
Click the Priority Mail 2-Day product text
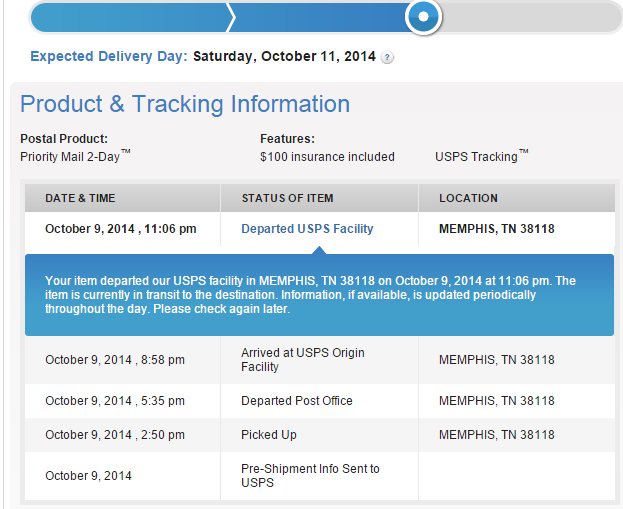click(75, 156)
